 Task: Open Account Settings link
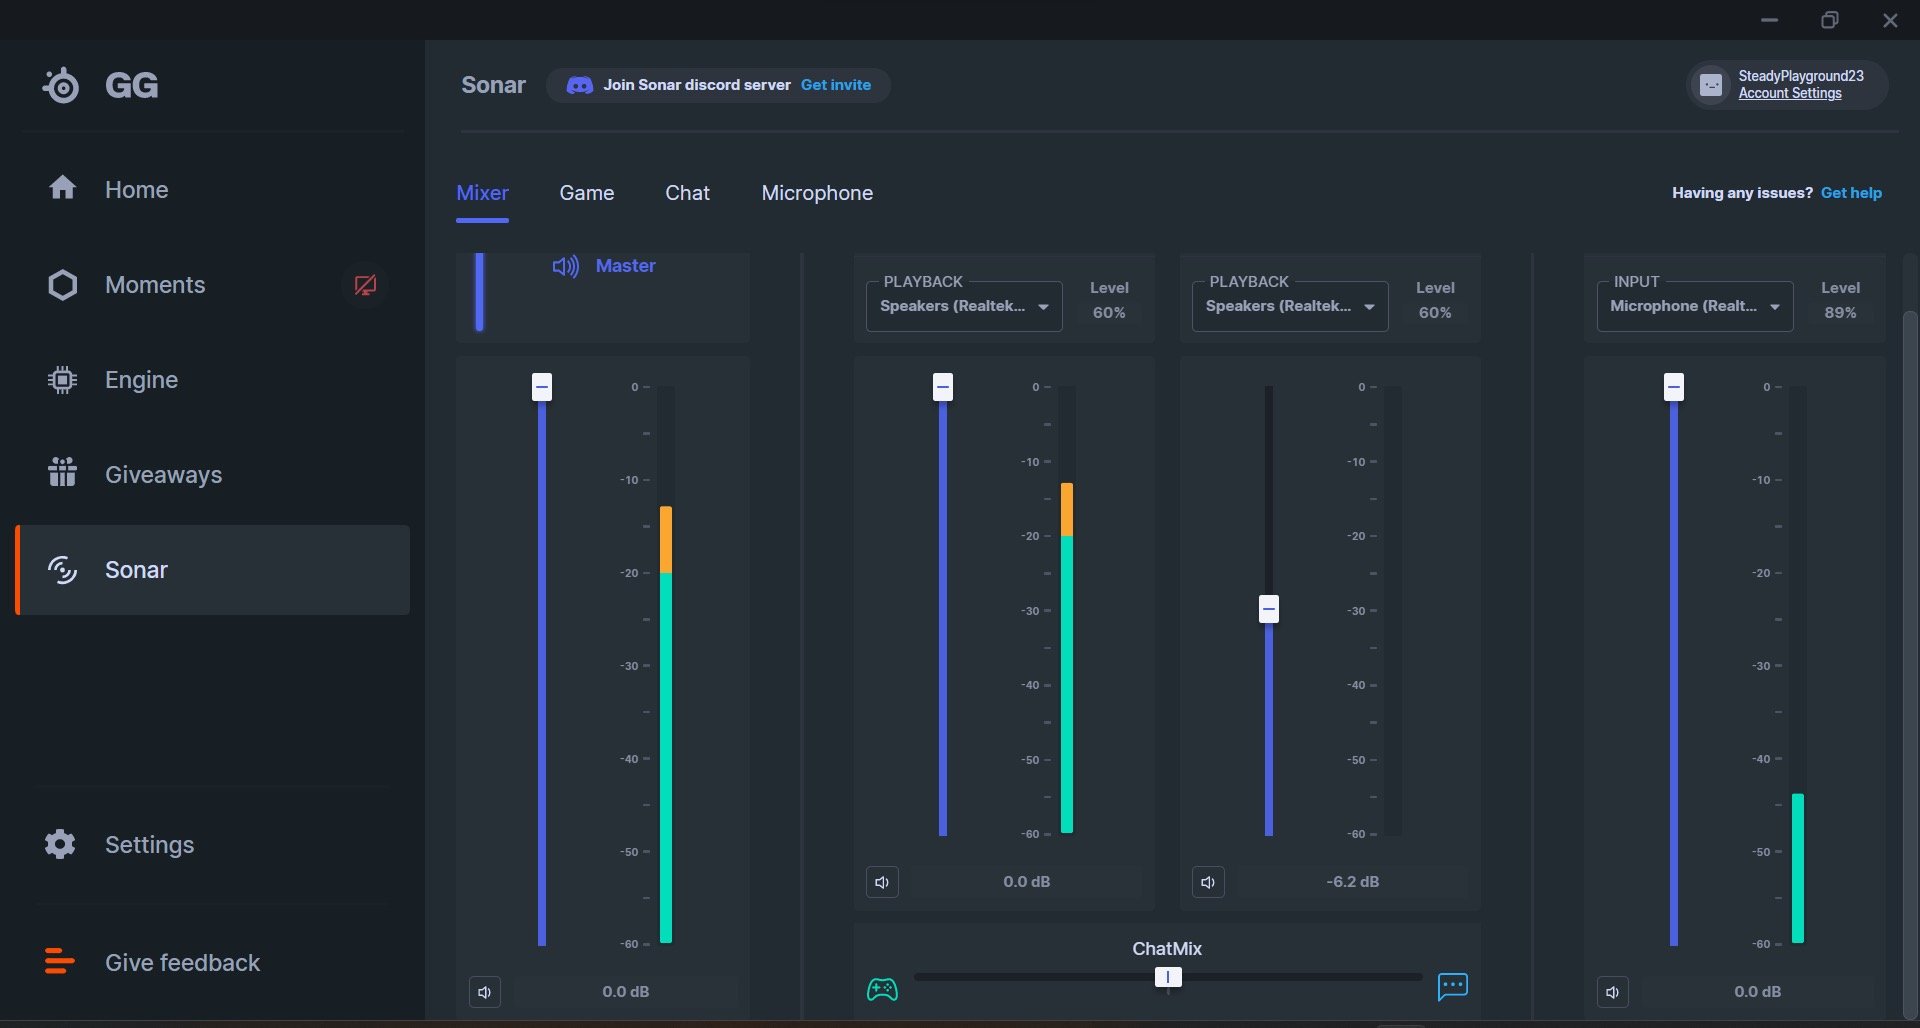[1790, 93]
